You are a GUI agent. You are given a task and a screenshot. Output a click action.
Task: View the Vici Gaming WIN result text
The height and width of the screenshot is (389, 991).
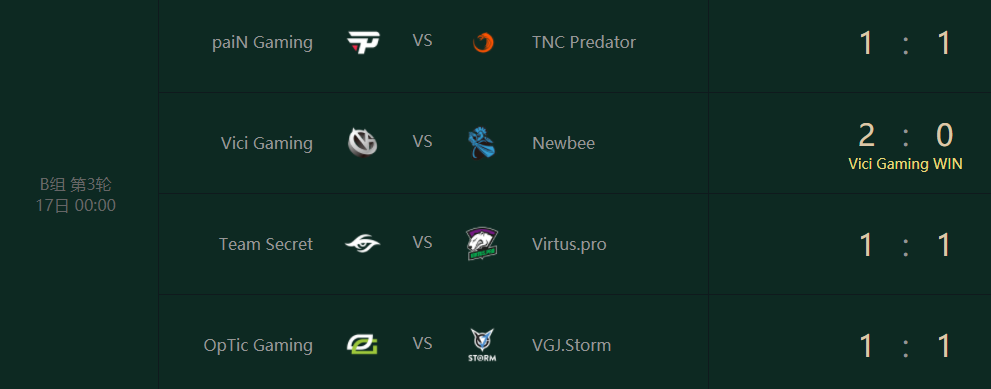tap(905, 164)
